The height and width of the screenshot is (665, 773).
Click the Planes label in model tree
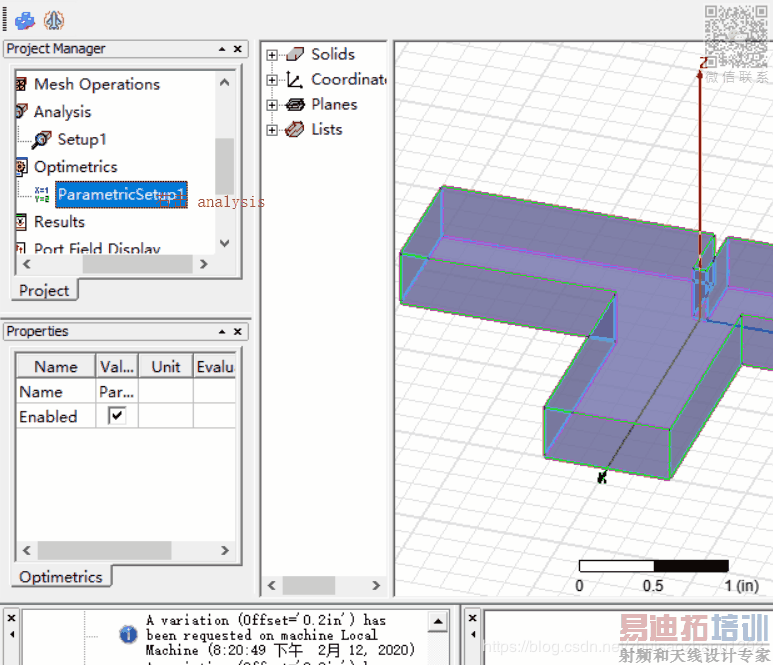point(334,105)
